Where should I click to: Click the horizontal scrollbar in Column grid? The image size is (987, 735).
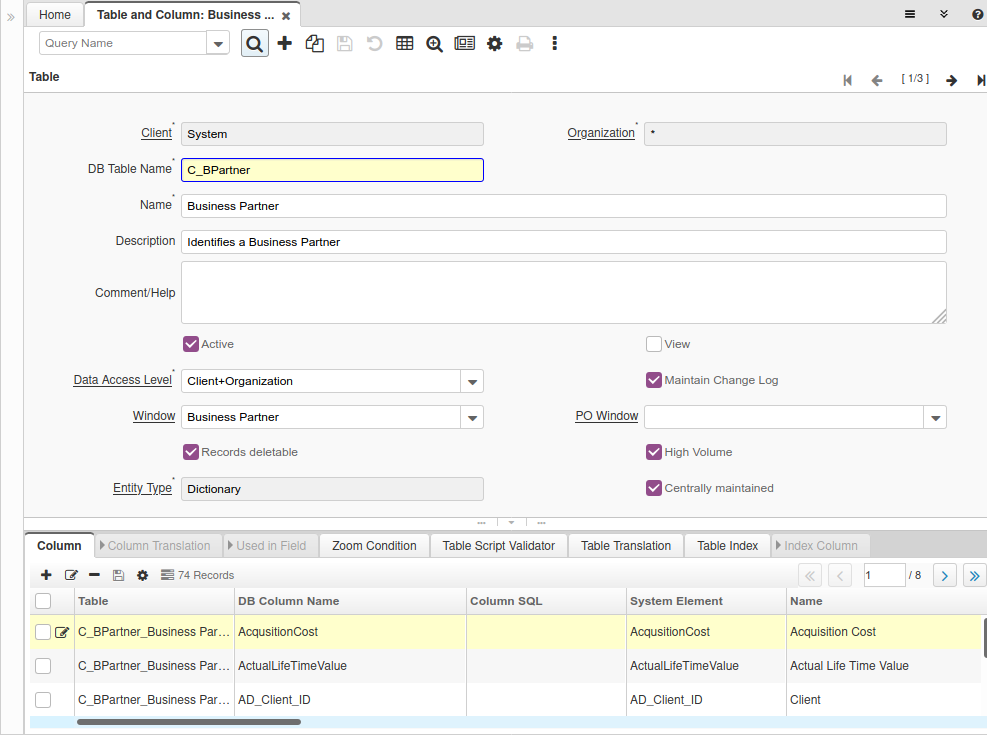(189, 721)
